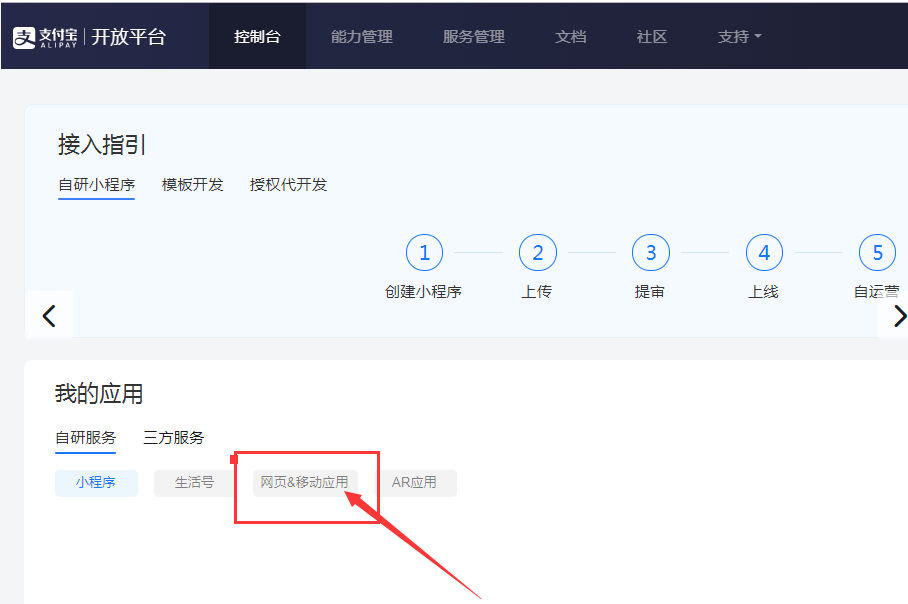The image size is (908, 604).
Task: Click step 4 circle for 上线
Action: point(764,253)
